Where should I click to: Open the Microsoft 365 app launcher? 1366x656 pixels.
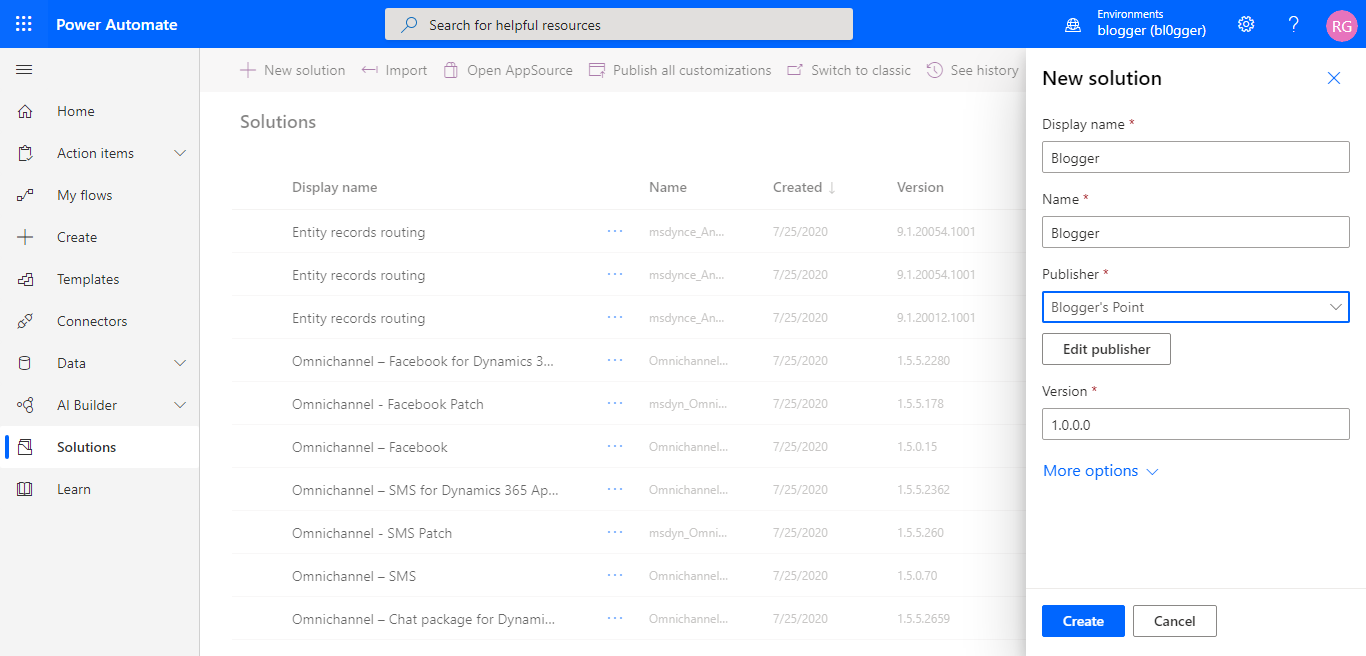pos(22,23)
